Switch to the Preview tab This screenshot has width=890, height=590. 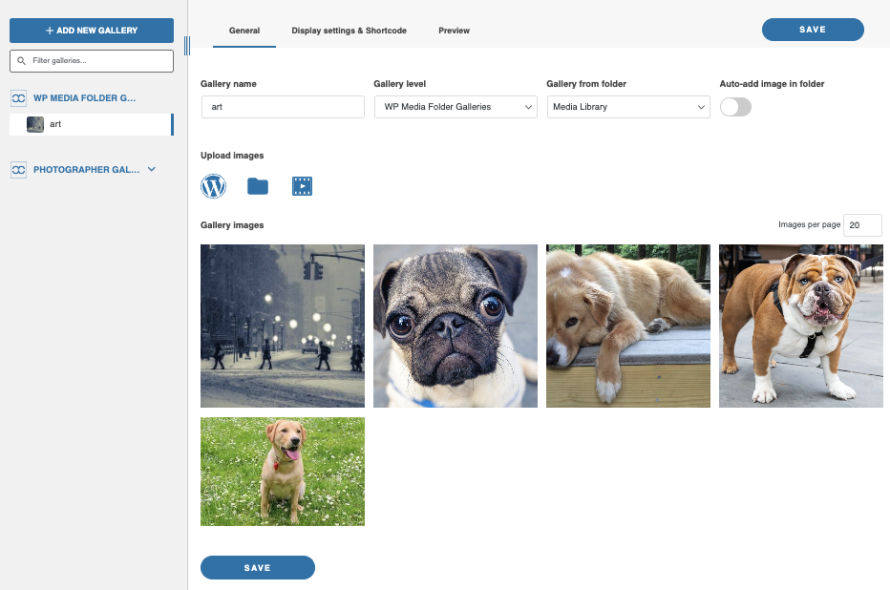454,31
